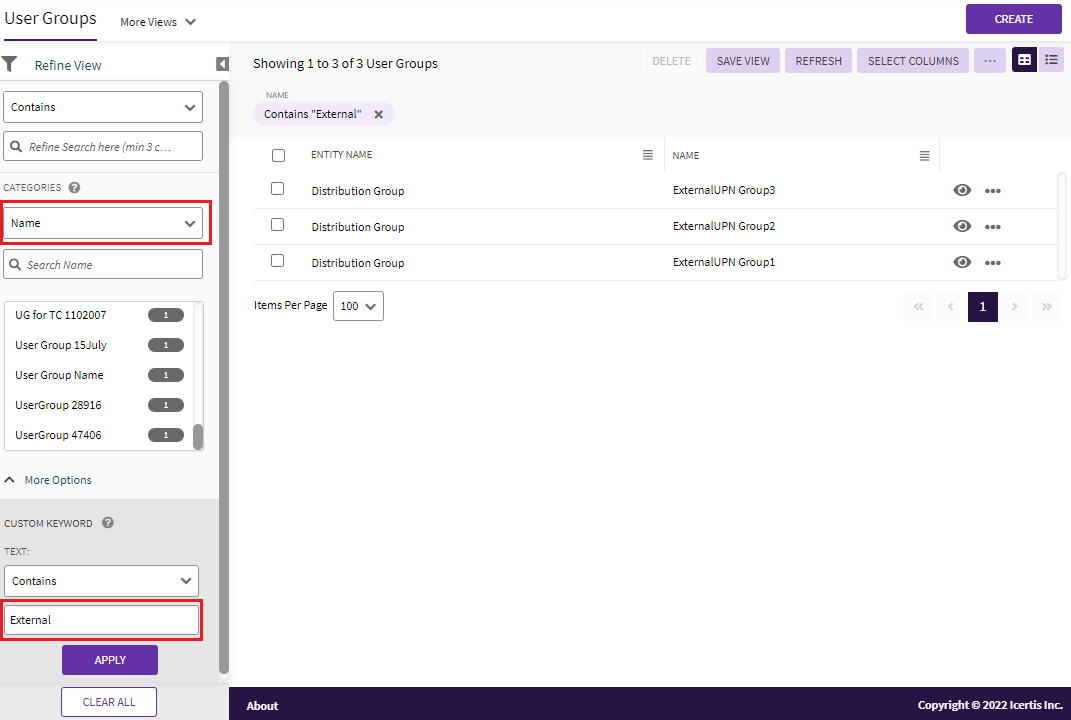Click the Custom Keyword help icon
The image size is (1071, 720).
(108, 523)
